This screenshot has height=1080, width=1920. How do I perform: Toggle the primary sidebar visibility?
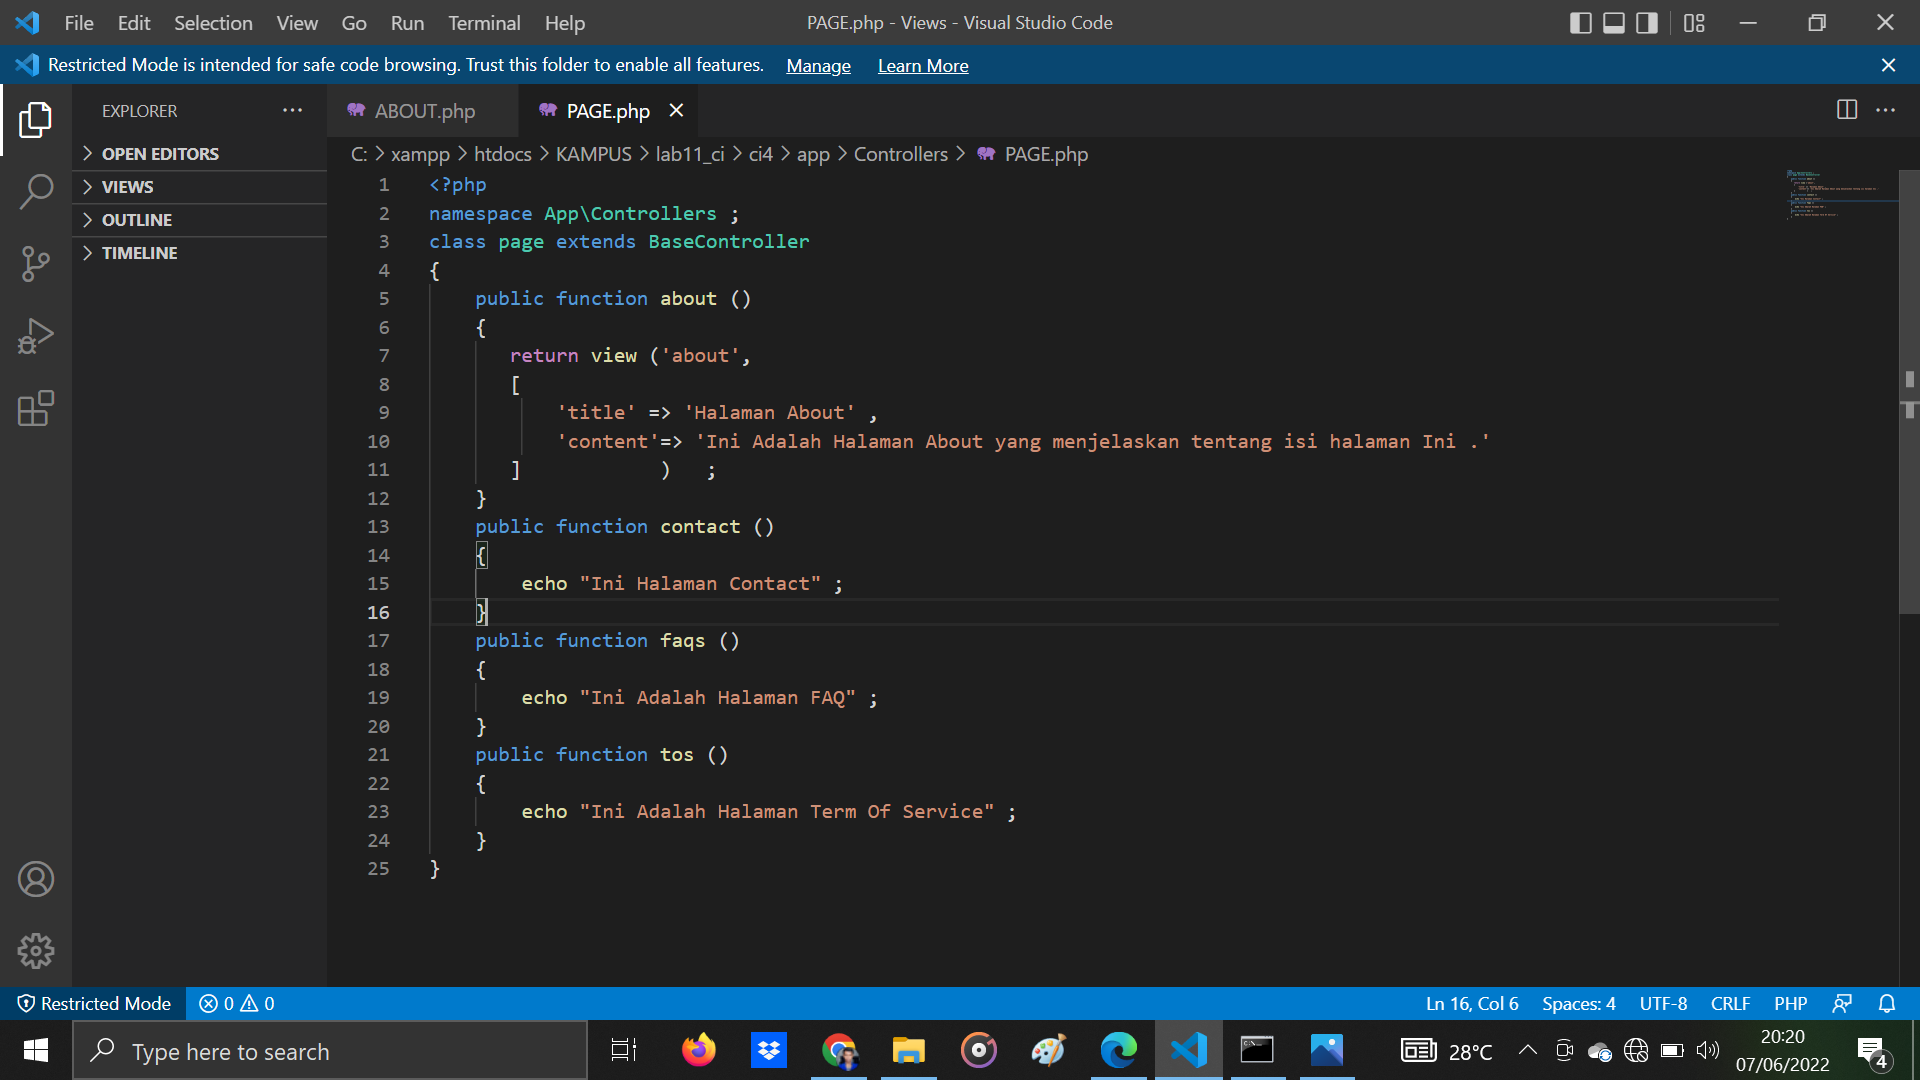coord(1581,22)
